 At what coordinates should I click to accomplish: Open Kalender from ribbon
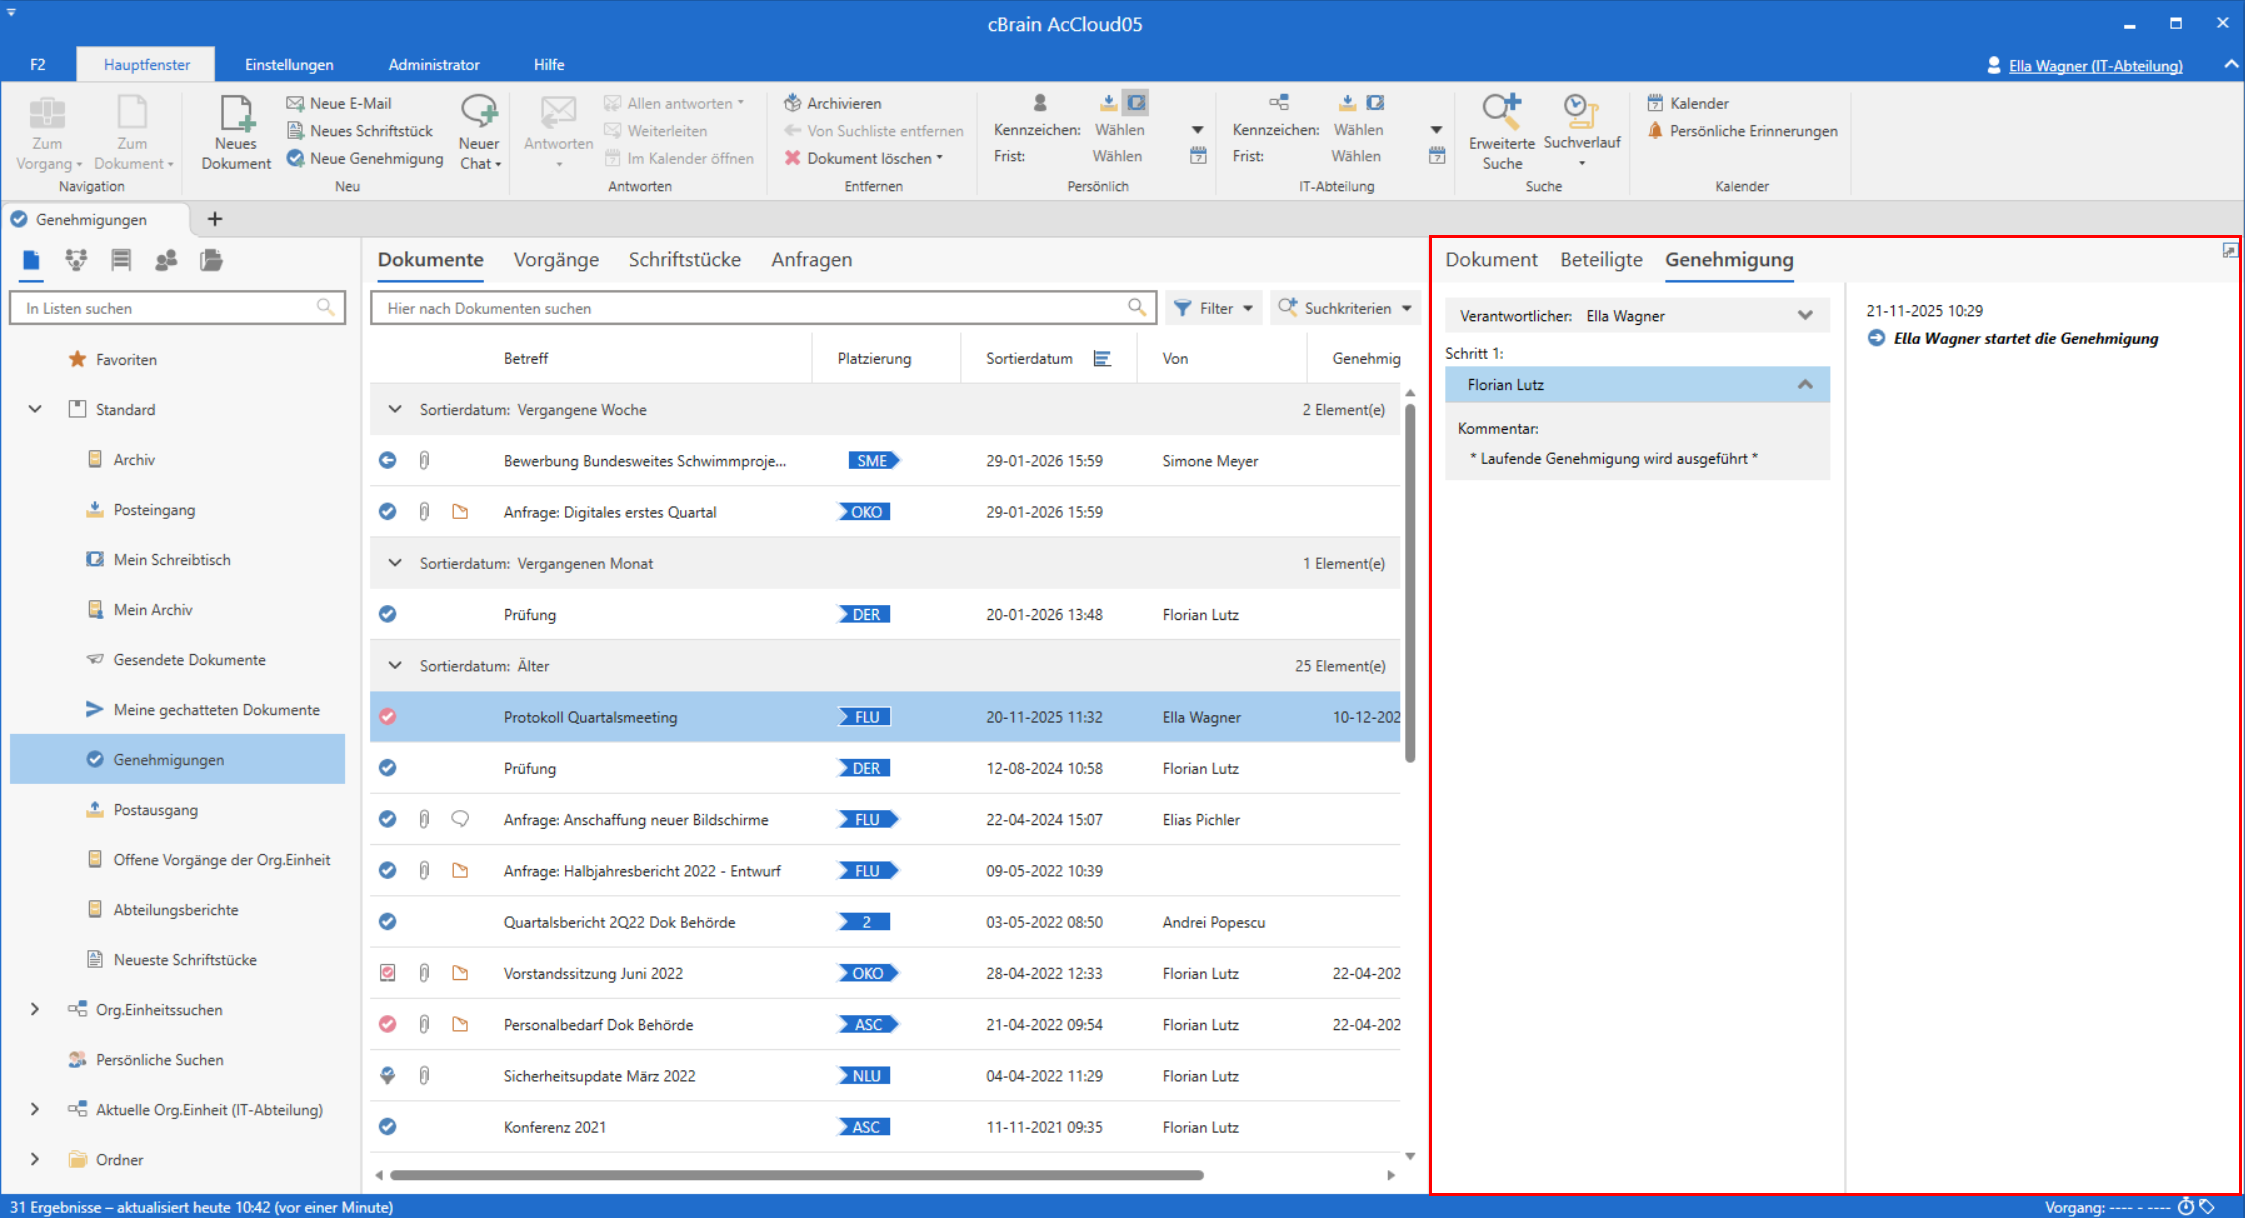point(1688,103)
